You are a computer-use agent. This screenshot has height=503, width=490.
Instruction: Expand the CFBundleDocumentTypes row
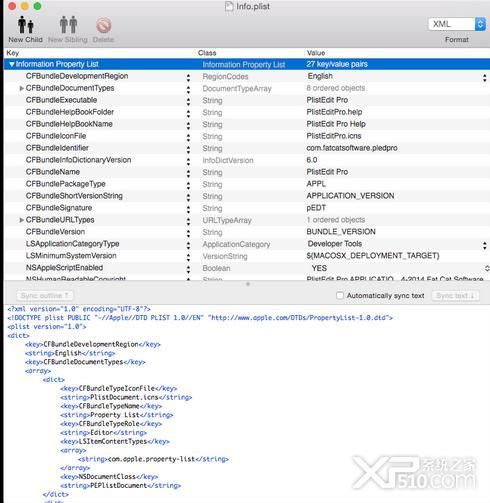(x=22, y=88)
